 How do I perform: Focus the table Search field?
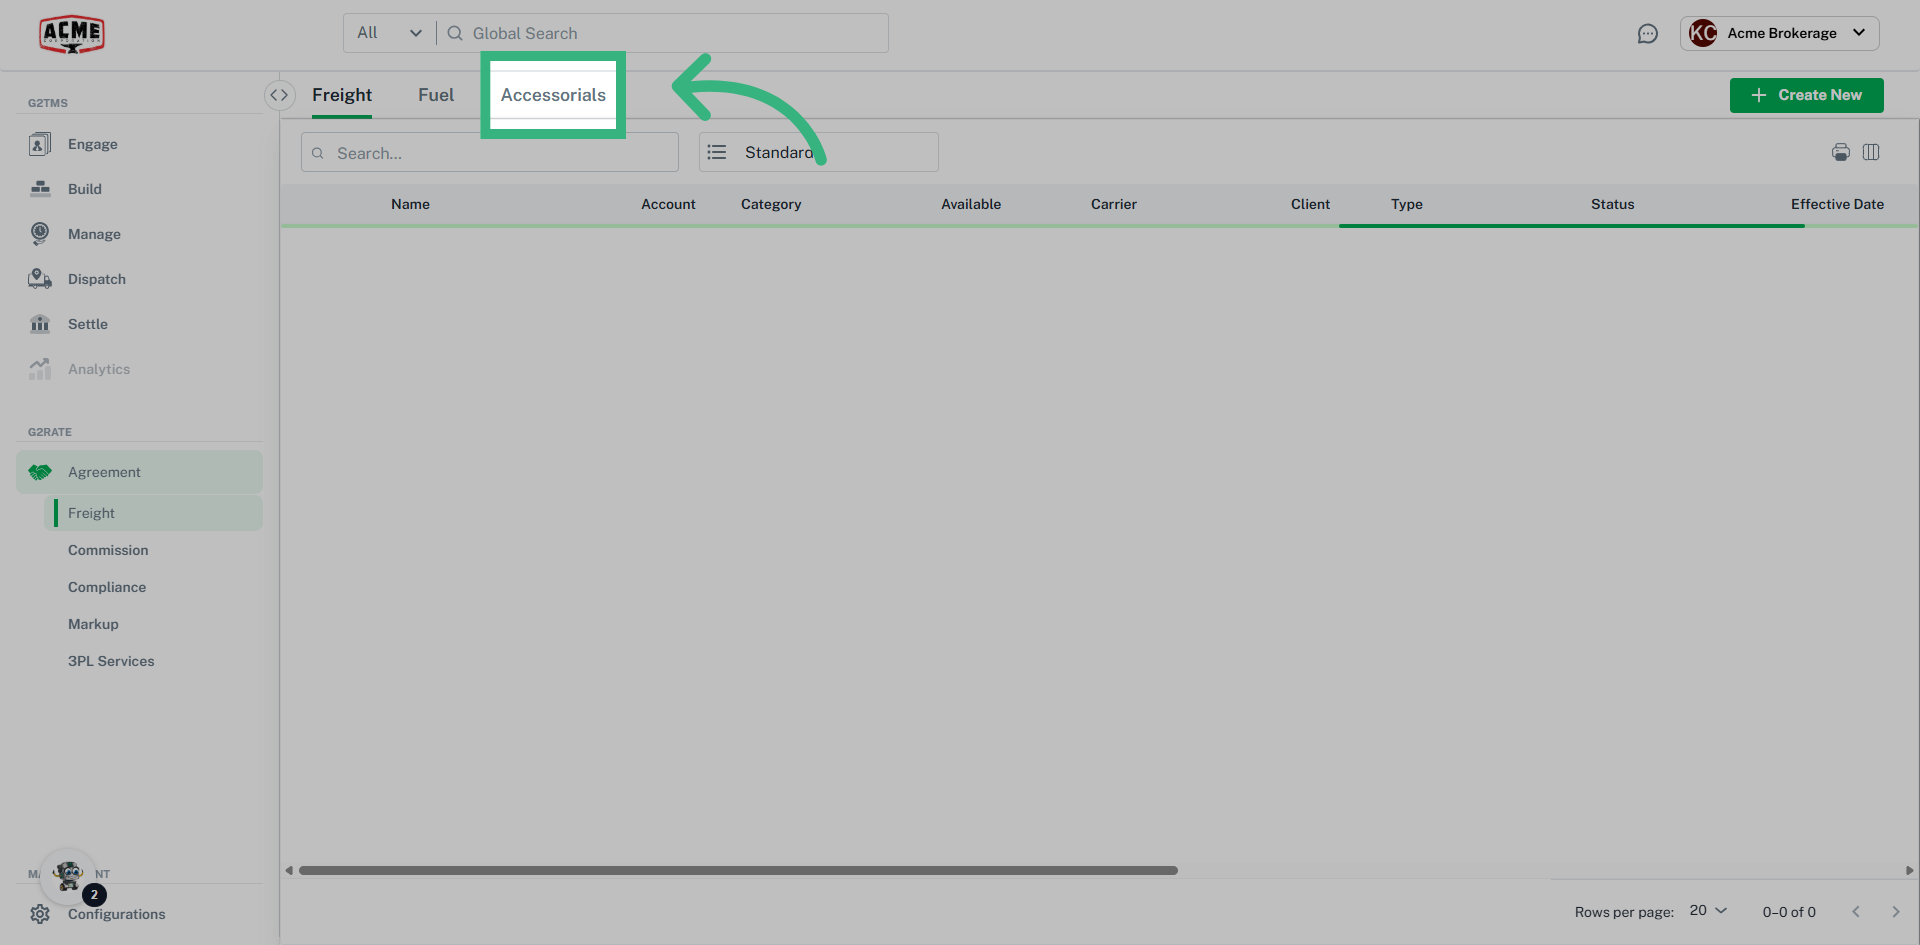[490, 152]
